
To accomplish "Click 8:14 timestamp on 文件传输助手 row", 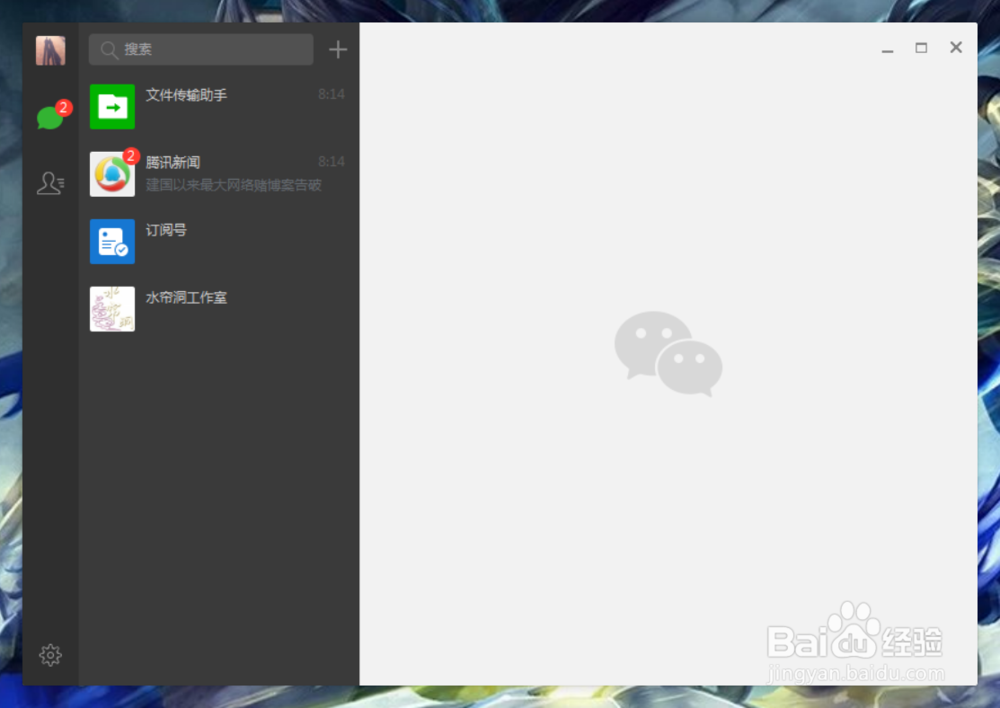I will pyautogui.click(x=332, y=94).
